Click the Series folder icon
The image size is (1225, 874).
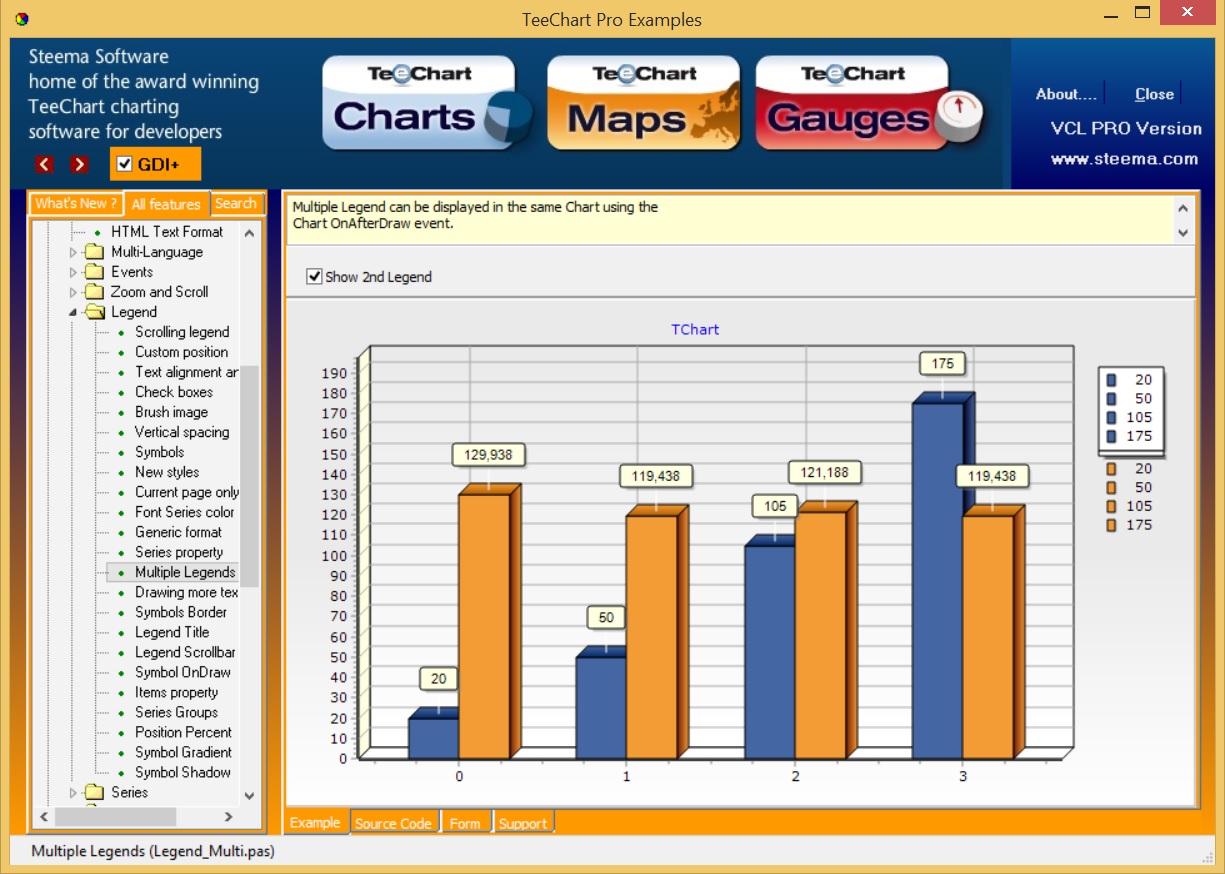(95, 792)
